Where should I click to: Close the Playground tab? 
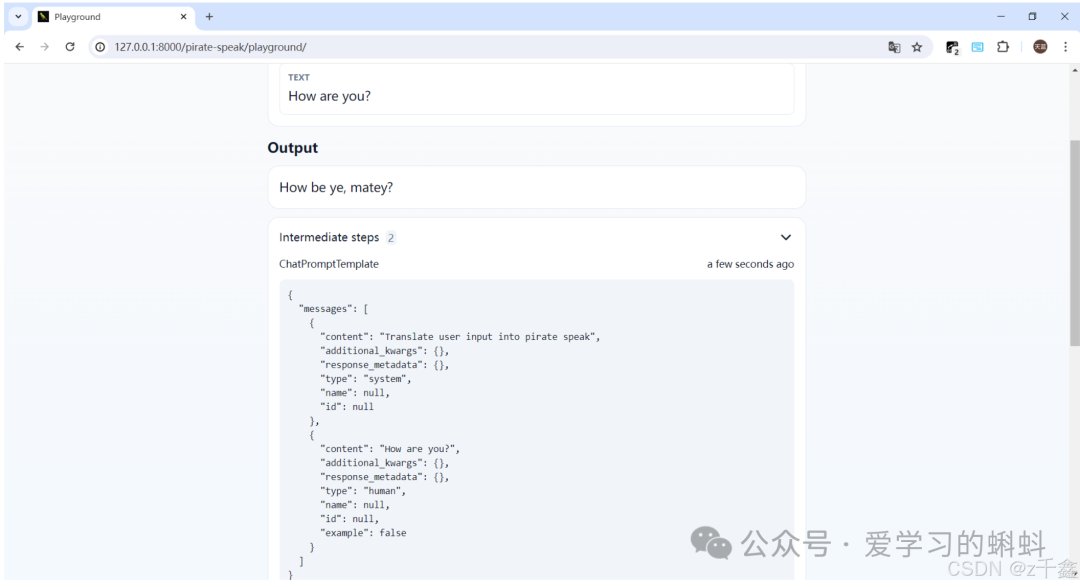pyautogui.click(x=183, y=17)
